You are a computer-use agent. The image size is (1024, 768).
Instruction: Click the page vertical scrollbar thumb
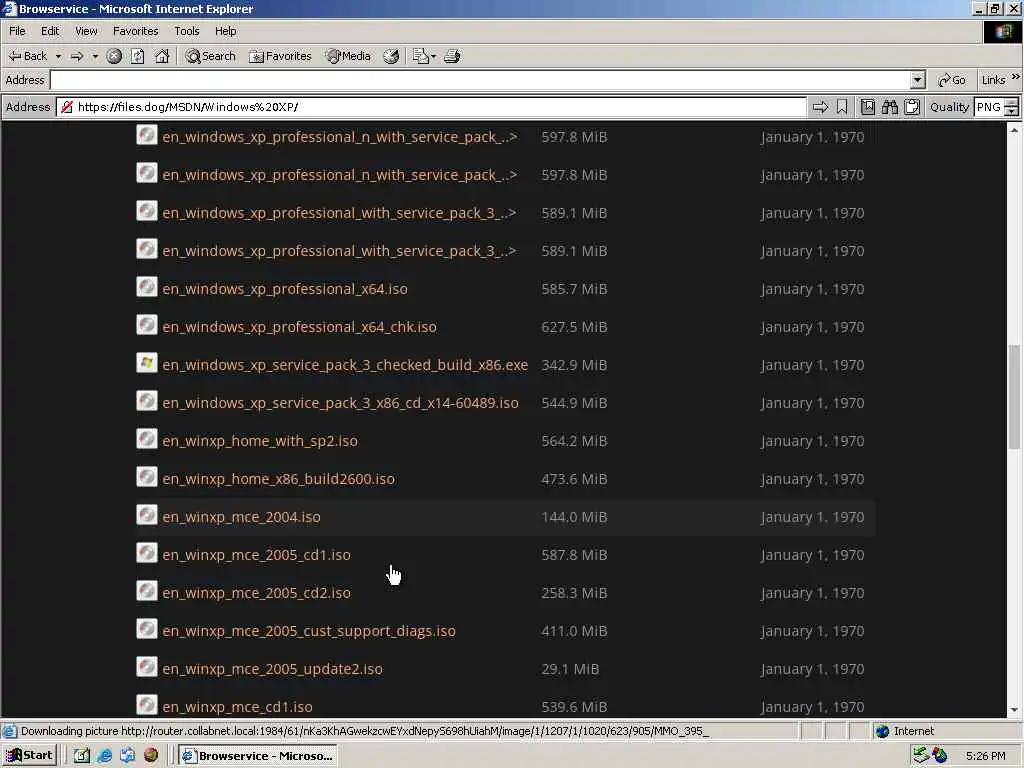[1014, 397]
